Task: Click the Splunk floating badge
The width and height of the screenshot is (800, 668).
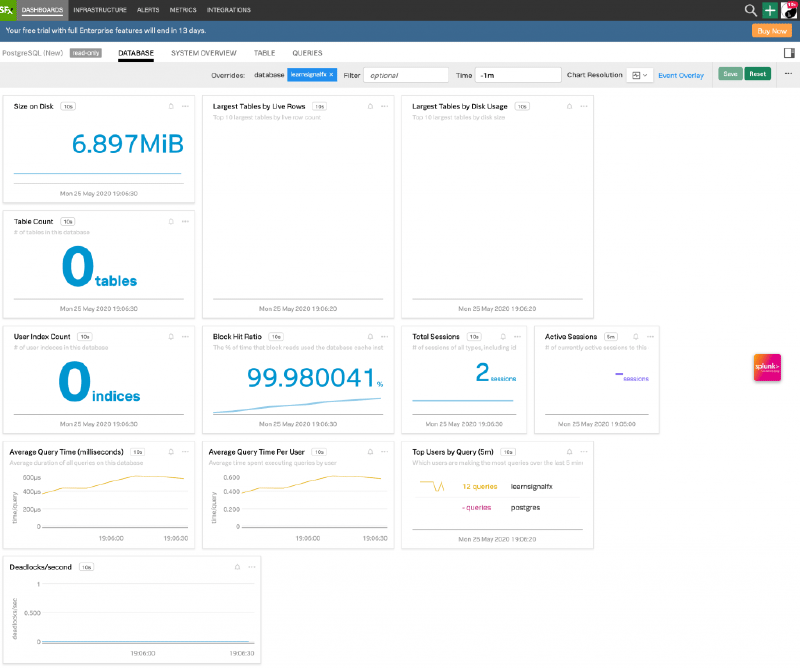Action: tap(767, 367)
